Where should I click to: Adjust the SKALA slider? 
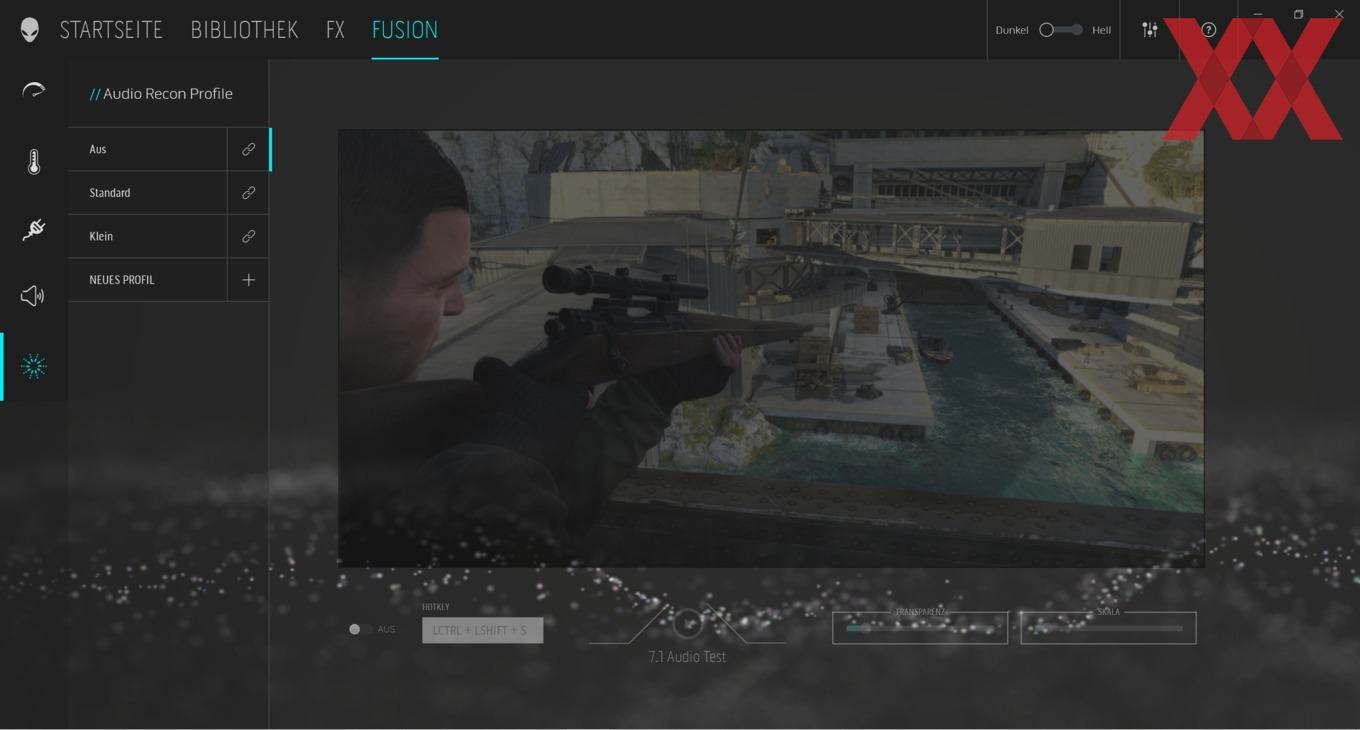(1108, 628)
